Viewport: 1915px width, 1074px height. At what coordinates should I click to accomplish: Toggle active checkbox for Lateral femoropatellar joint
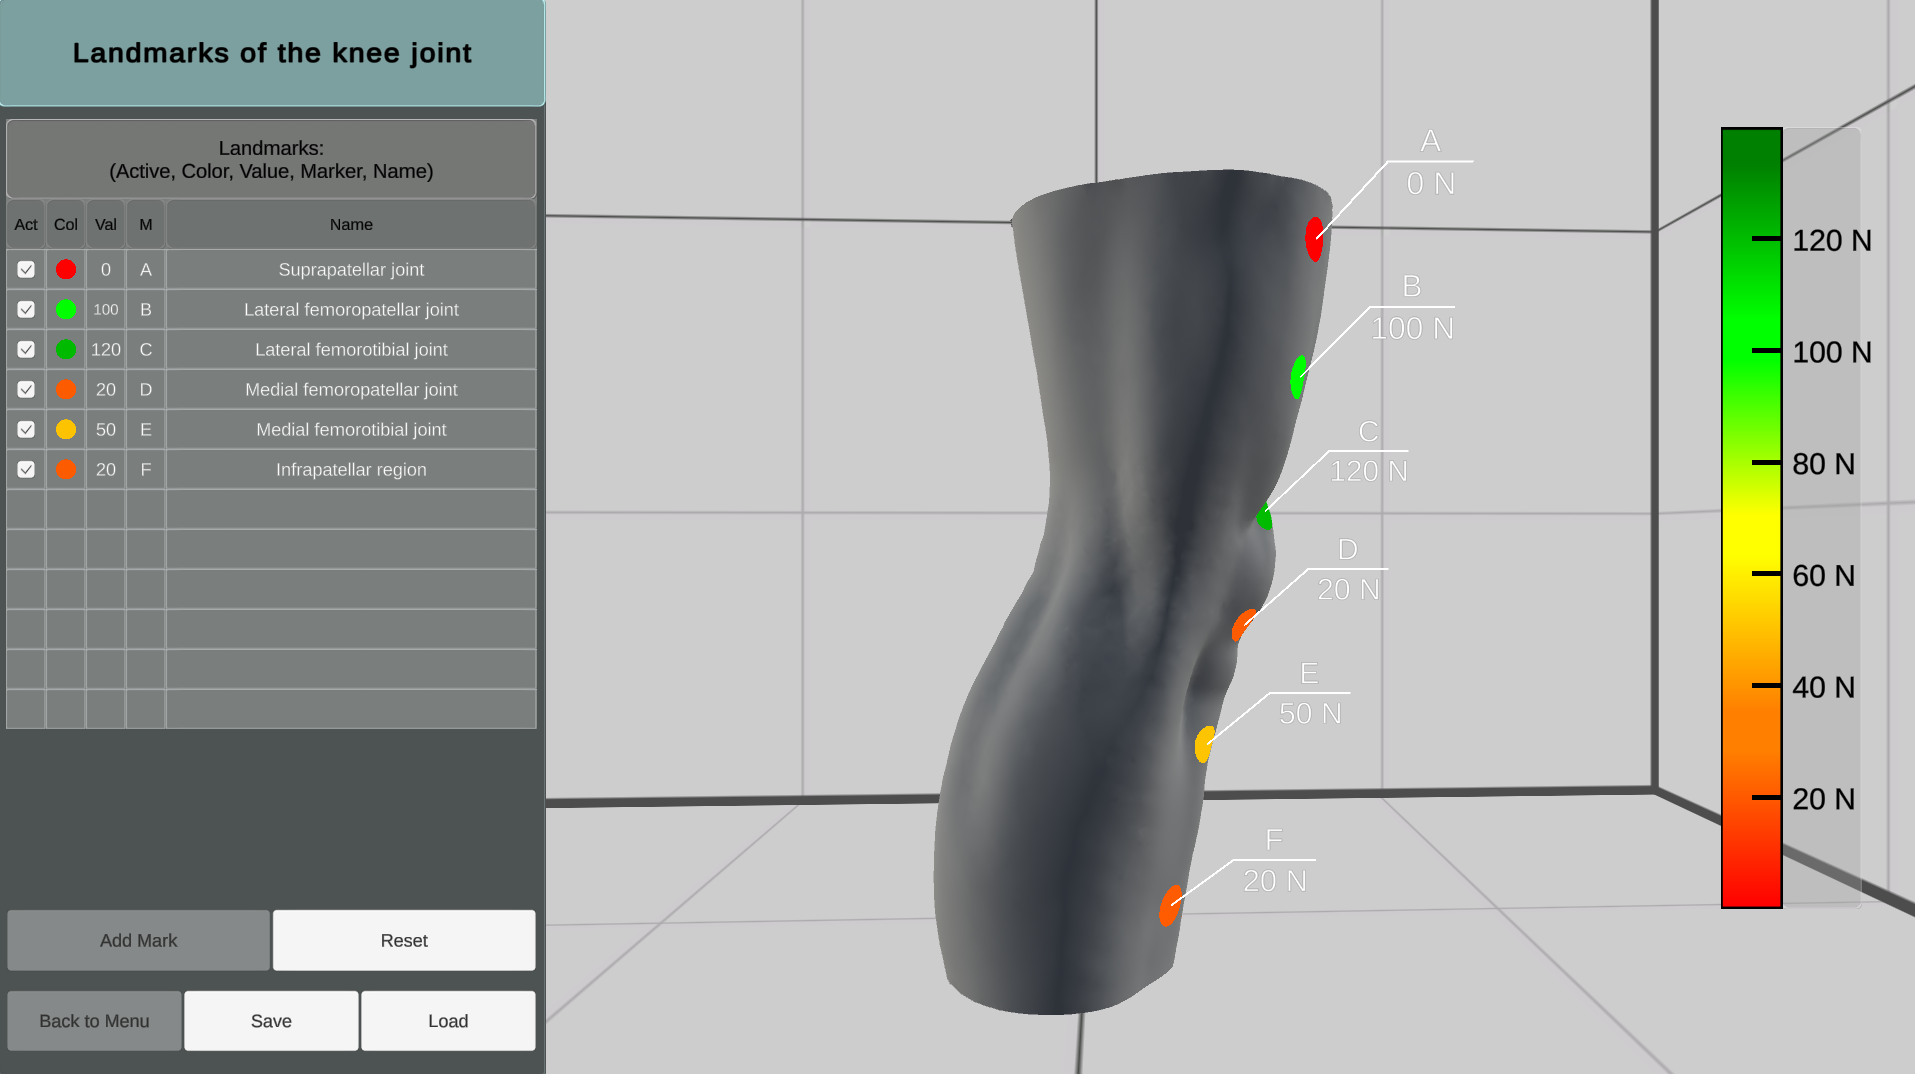[x=26, y=310]
